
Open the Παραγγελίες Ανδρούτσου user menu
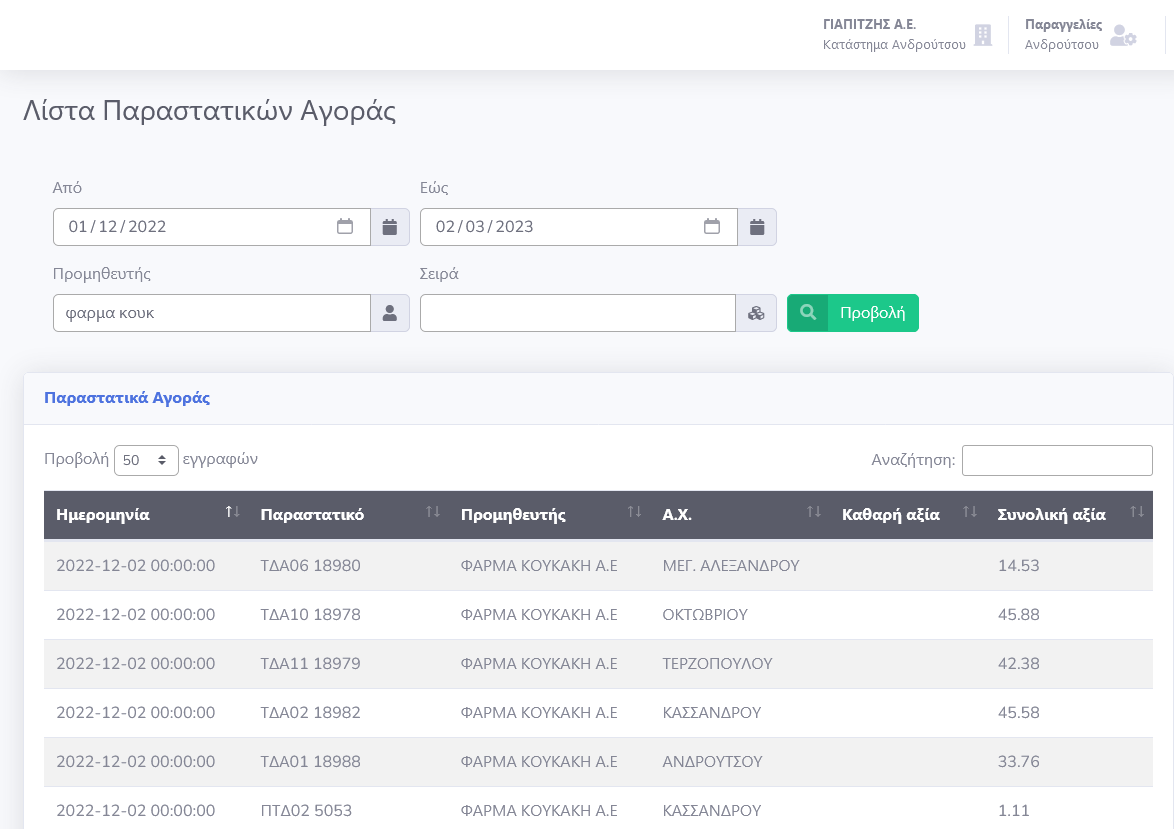coord(1080,34)
